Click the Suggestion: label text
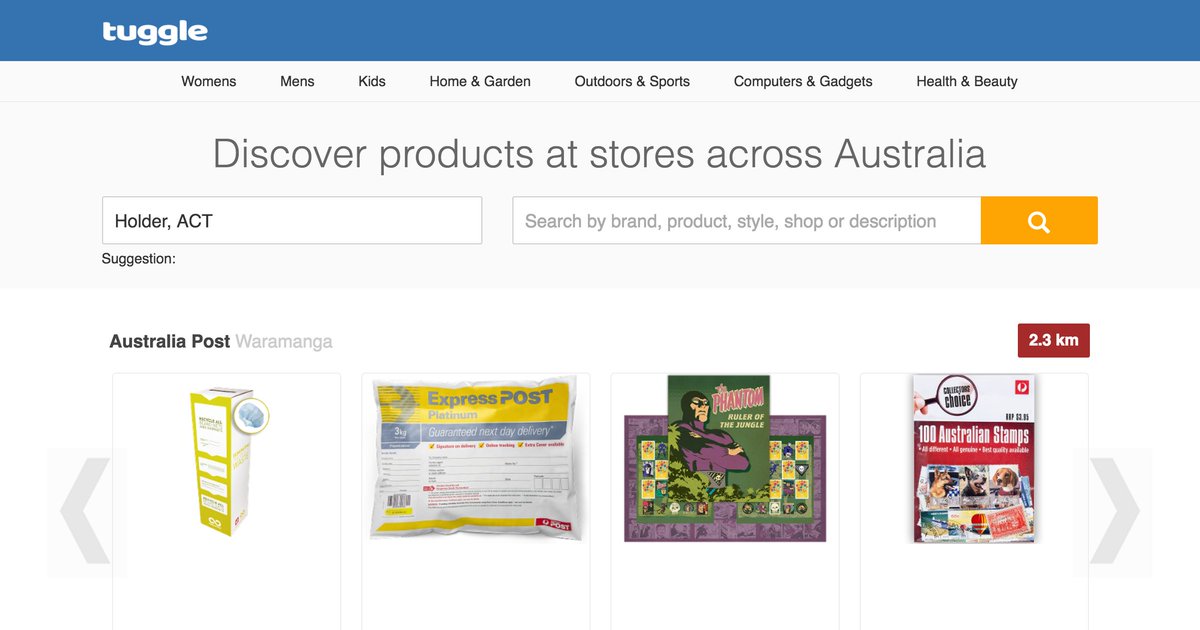Viewport: 1200px width, 630px height. click(x=139, y=259)
